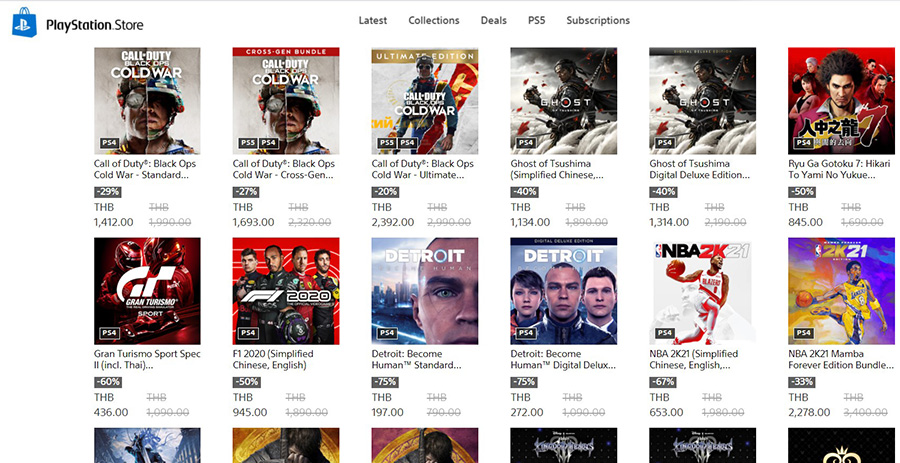Click the -20% discount badge
Viewport: 900px width, 463px height.
[x=385, y=192]
